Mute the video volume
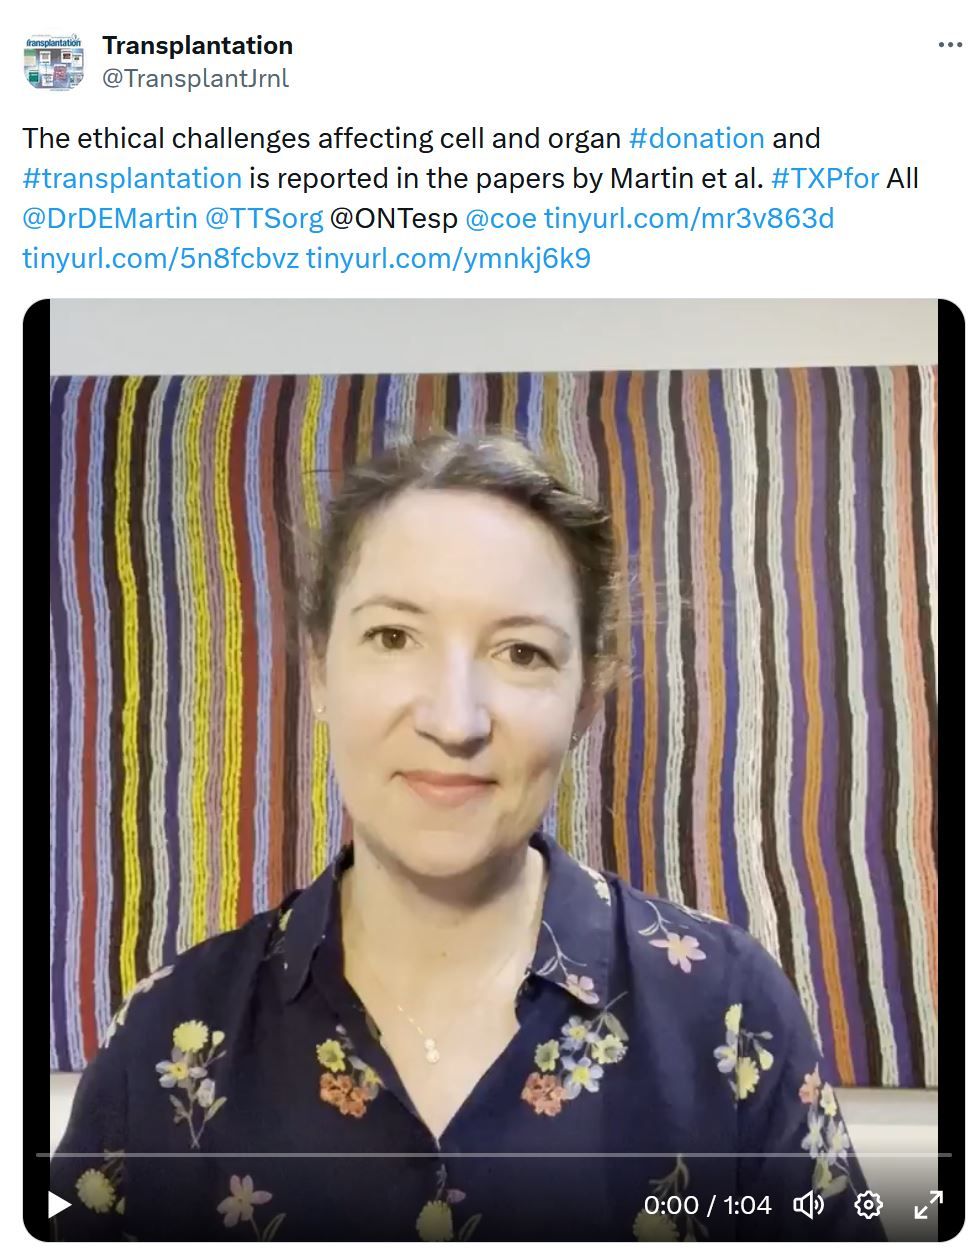 tap(808, 1204)
